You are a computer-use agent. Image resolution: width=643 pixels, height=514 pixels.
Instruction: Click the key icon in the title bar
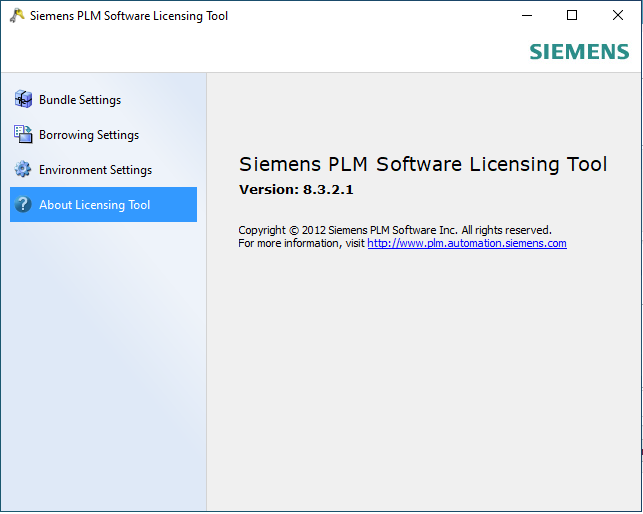click(16, 16)
